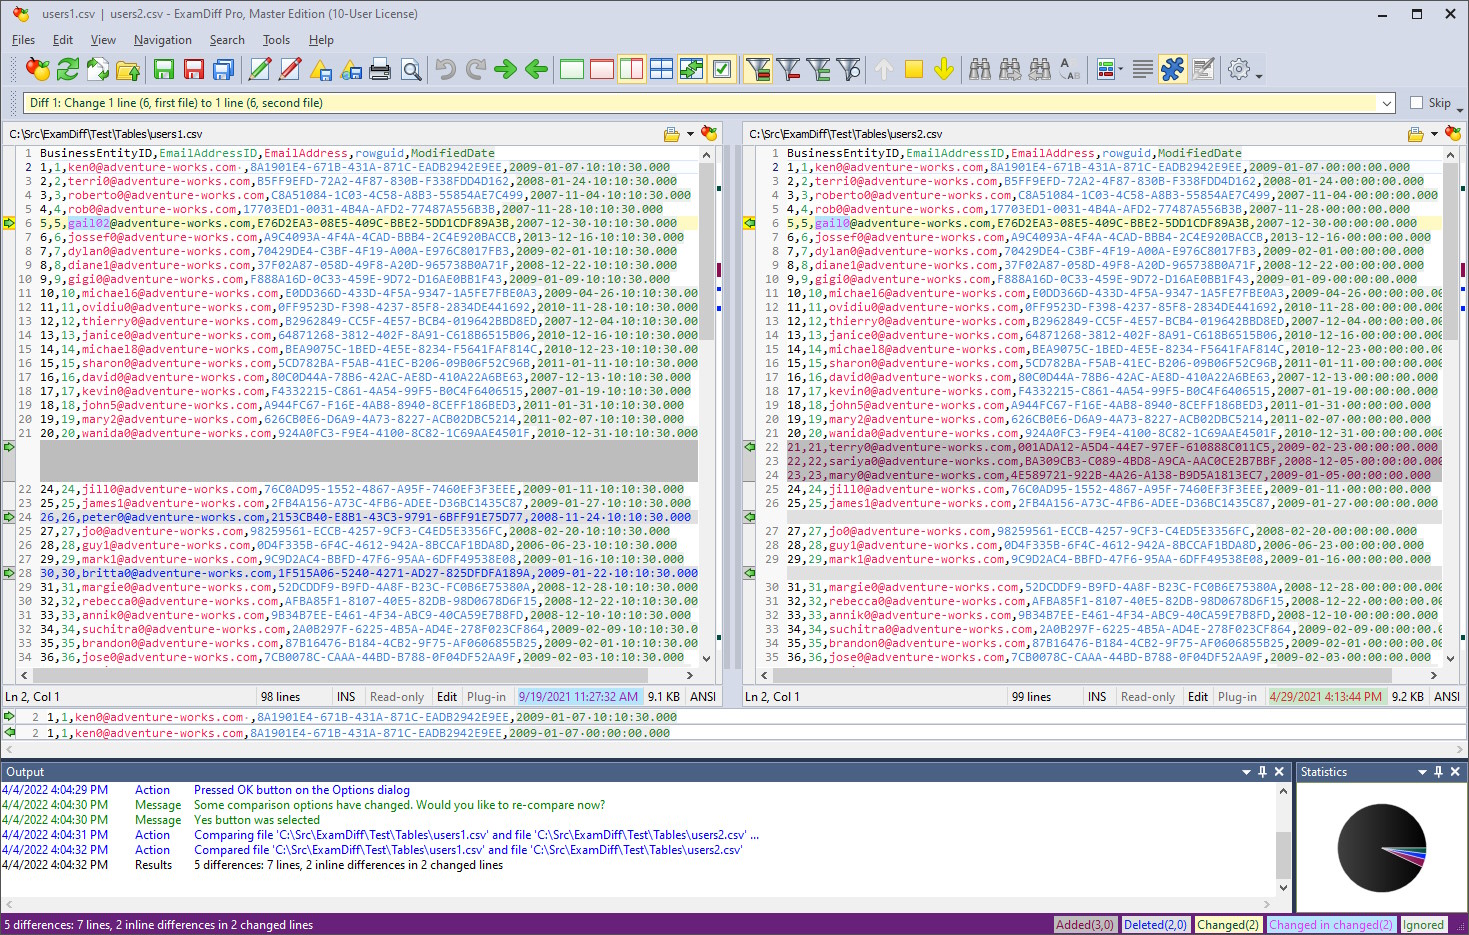Click the yellow down arrow Next Difference icon
Screen dimensions: 1469x935
click(944, 69)
